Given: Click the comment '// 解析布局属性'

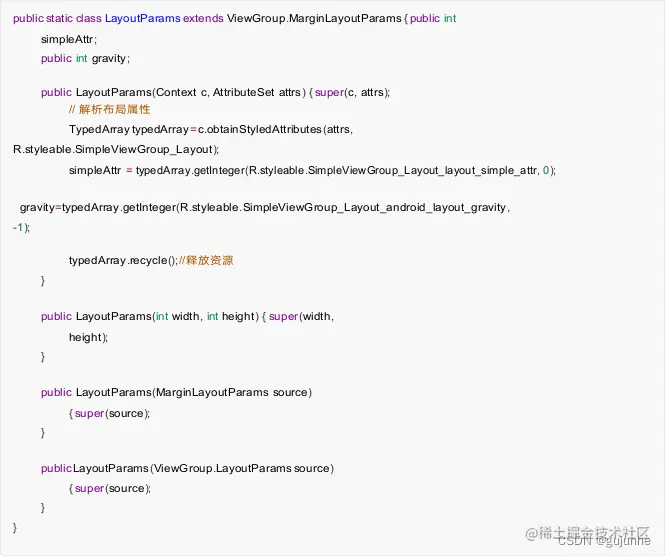Looking at the screenshot, I should tap(110, 110).
